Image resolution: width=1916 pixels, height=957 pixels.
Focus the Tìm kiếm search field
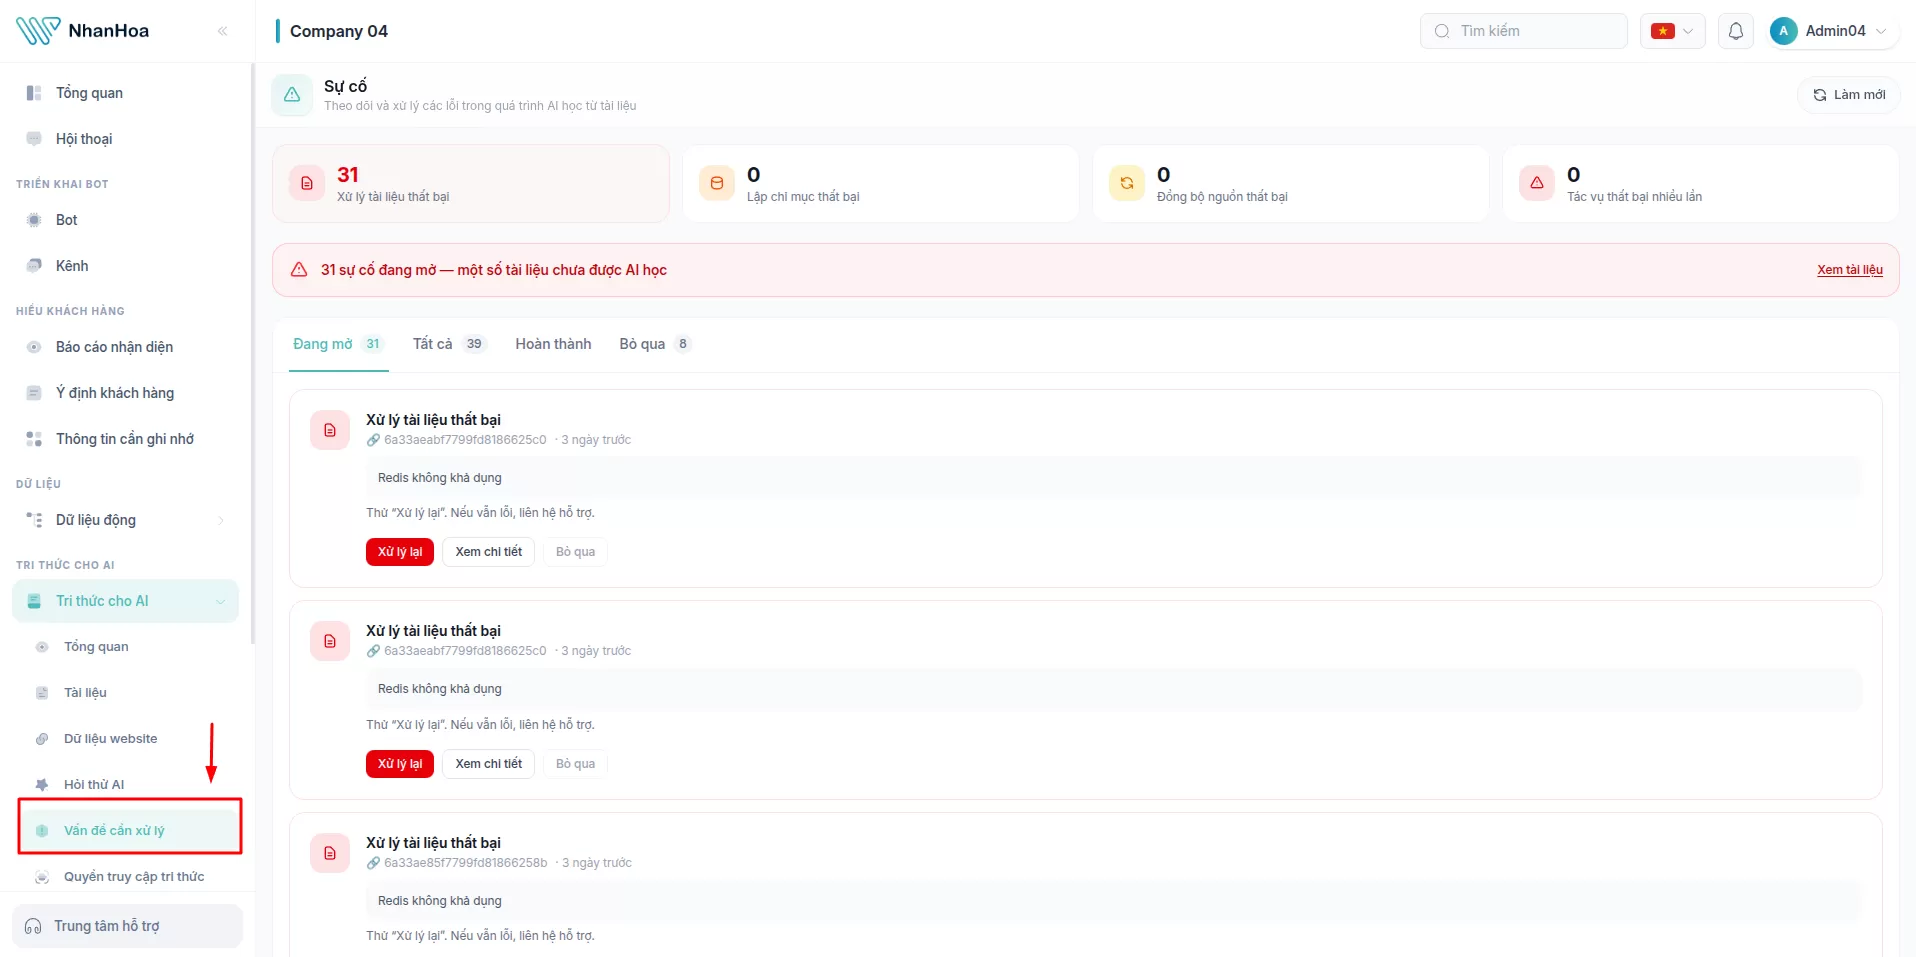tap(1524, 31)
